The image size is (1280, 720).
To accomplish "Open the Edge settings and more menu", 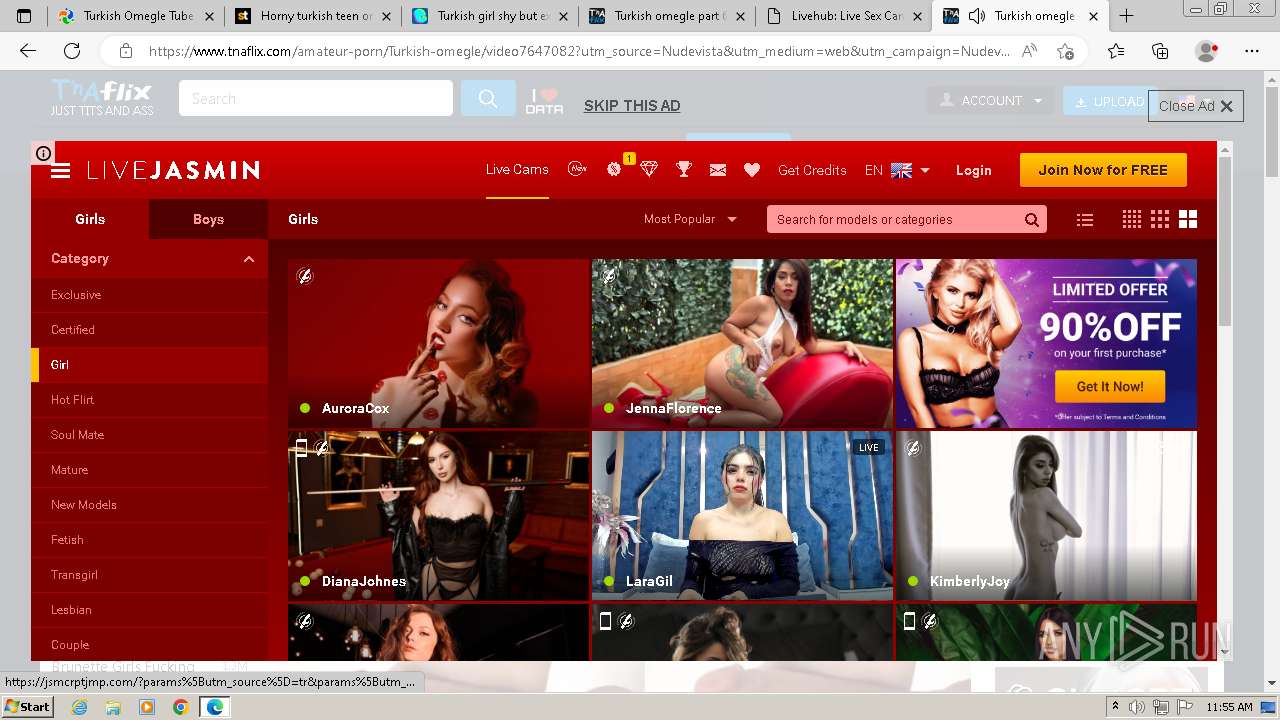I will 1252,51.
